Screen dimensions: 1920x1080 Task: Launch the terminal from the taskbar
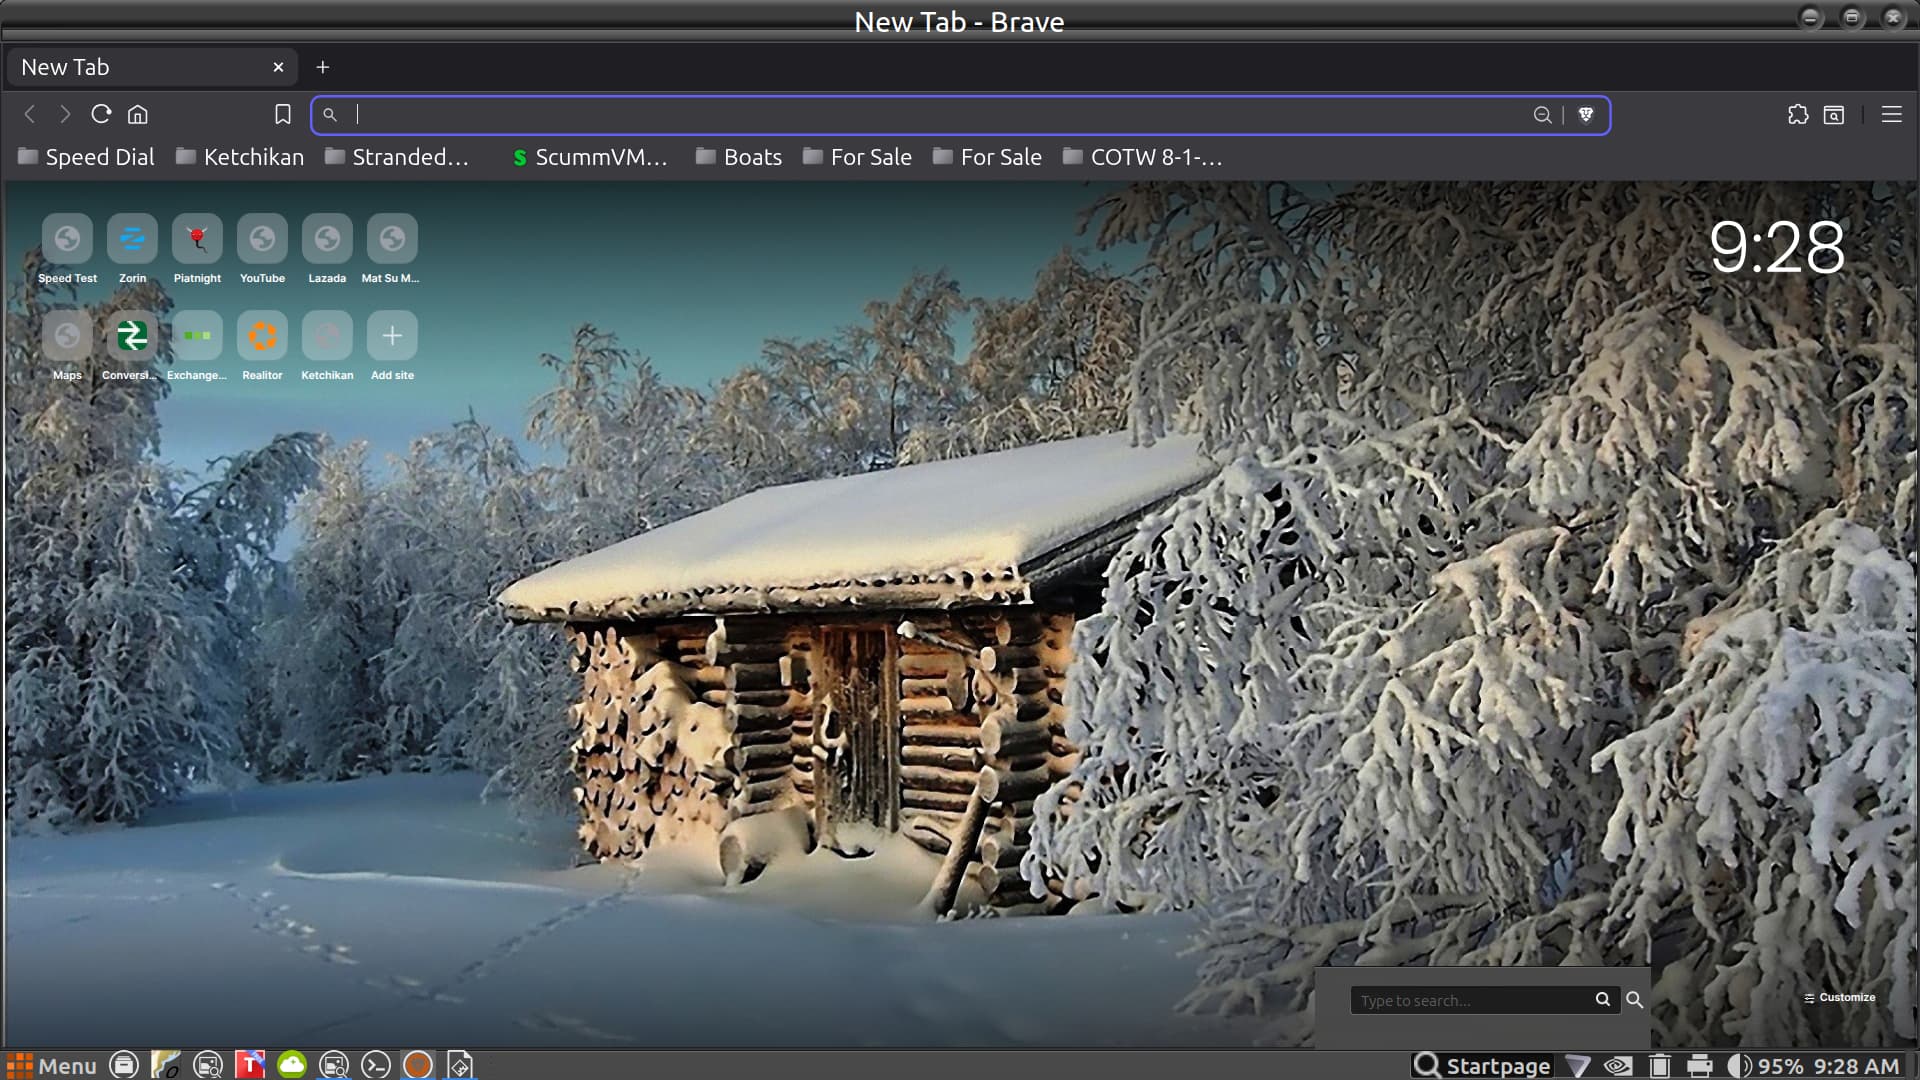click(x=376, y=1065)
